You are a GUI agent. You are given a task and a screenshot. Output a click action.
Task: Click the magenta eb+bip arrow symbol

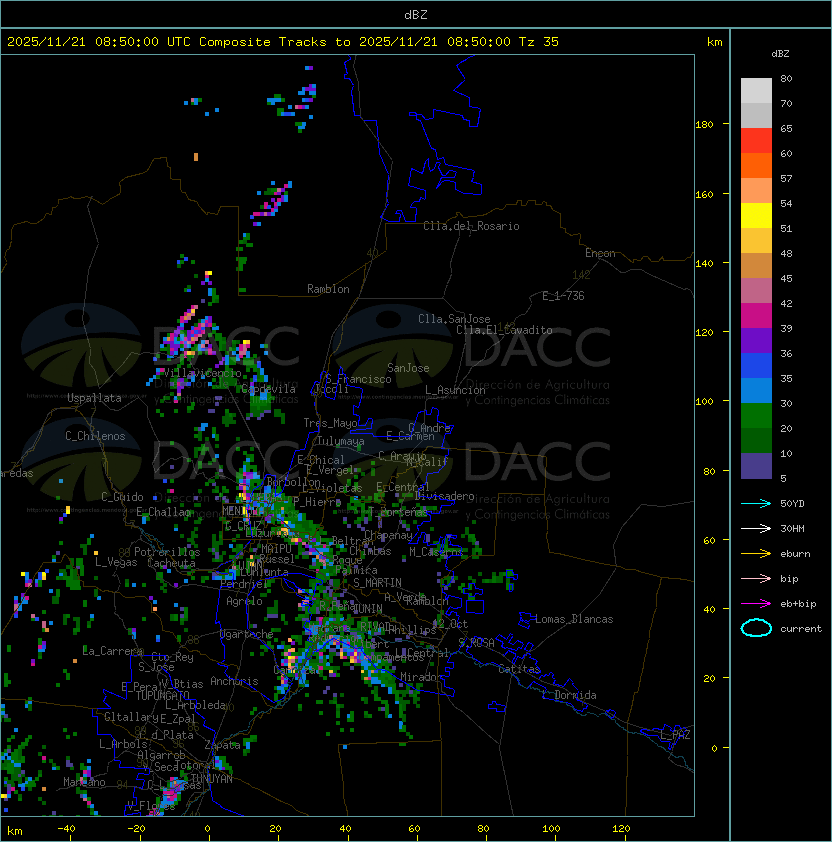(x=756, y=604)
